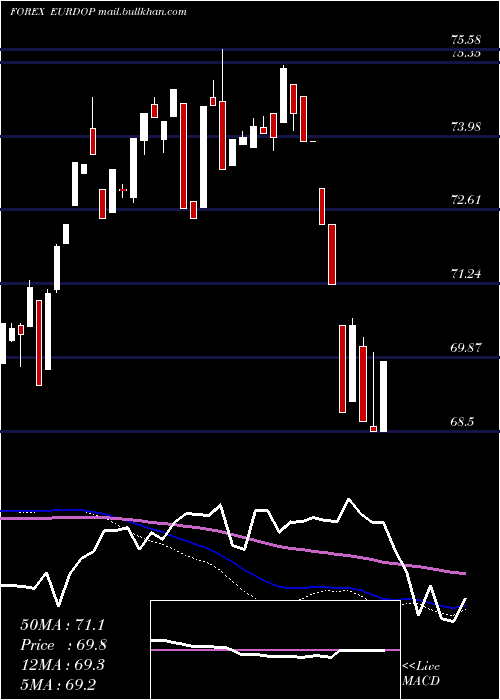Click the last white candle near 68.5
This screenshot has width=500, height=700.
383,396
